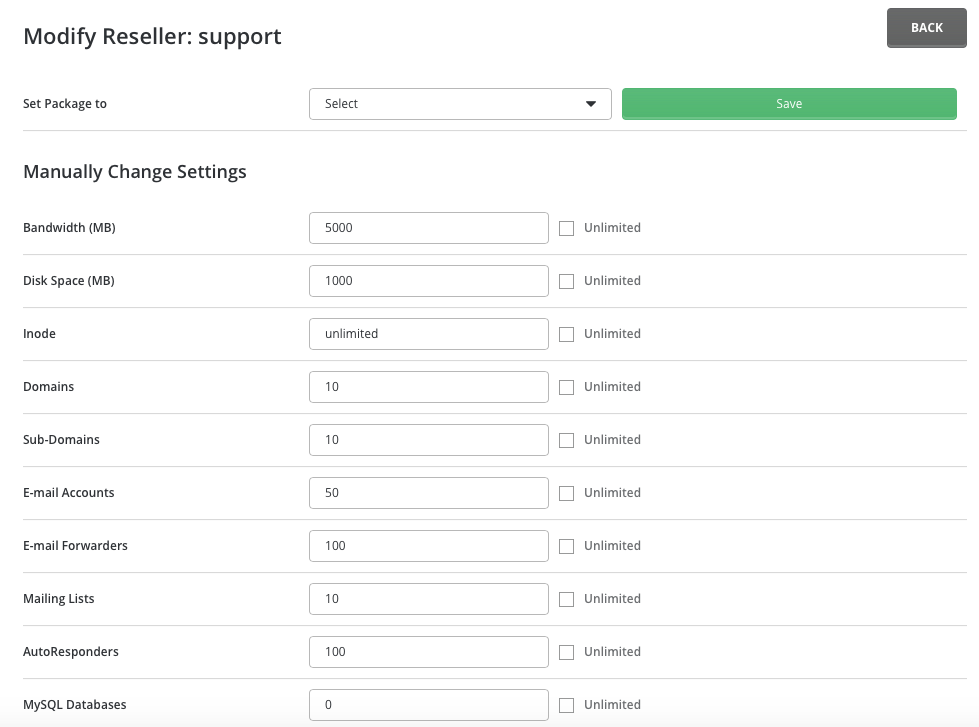The width and height of the screenshot is (979, 727).
Task: Click the green Save button
Action: pos(789,104)
